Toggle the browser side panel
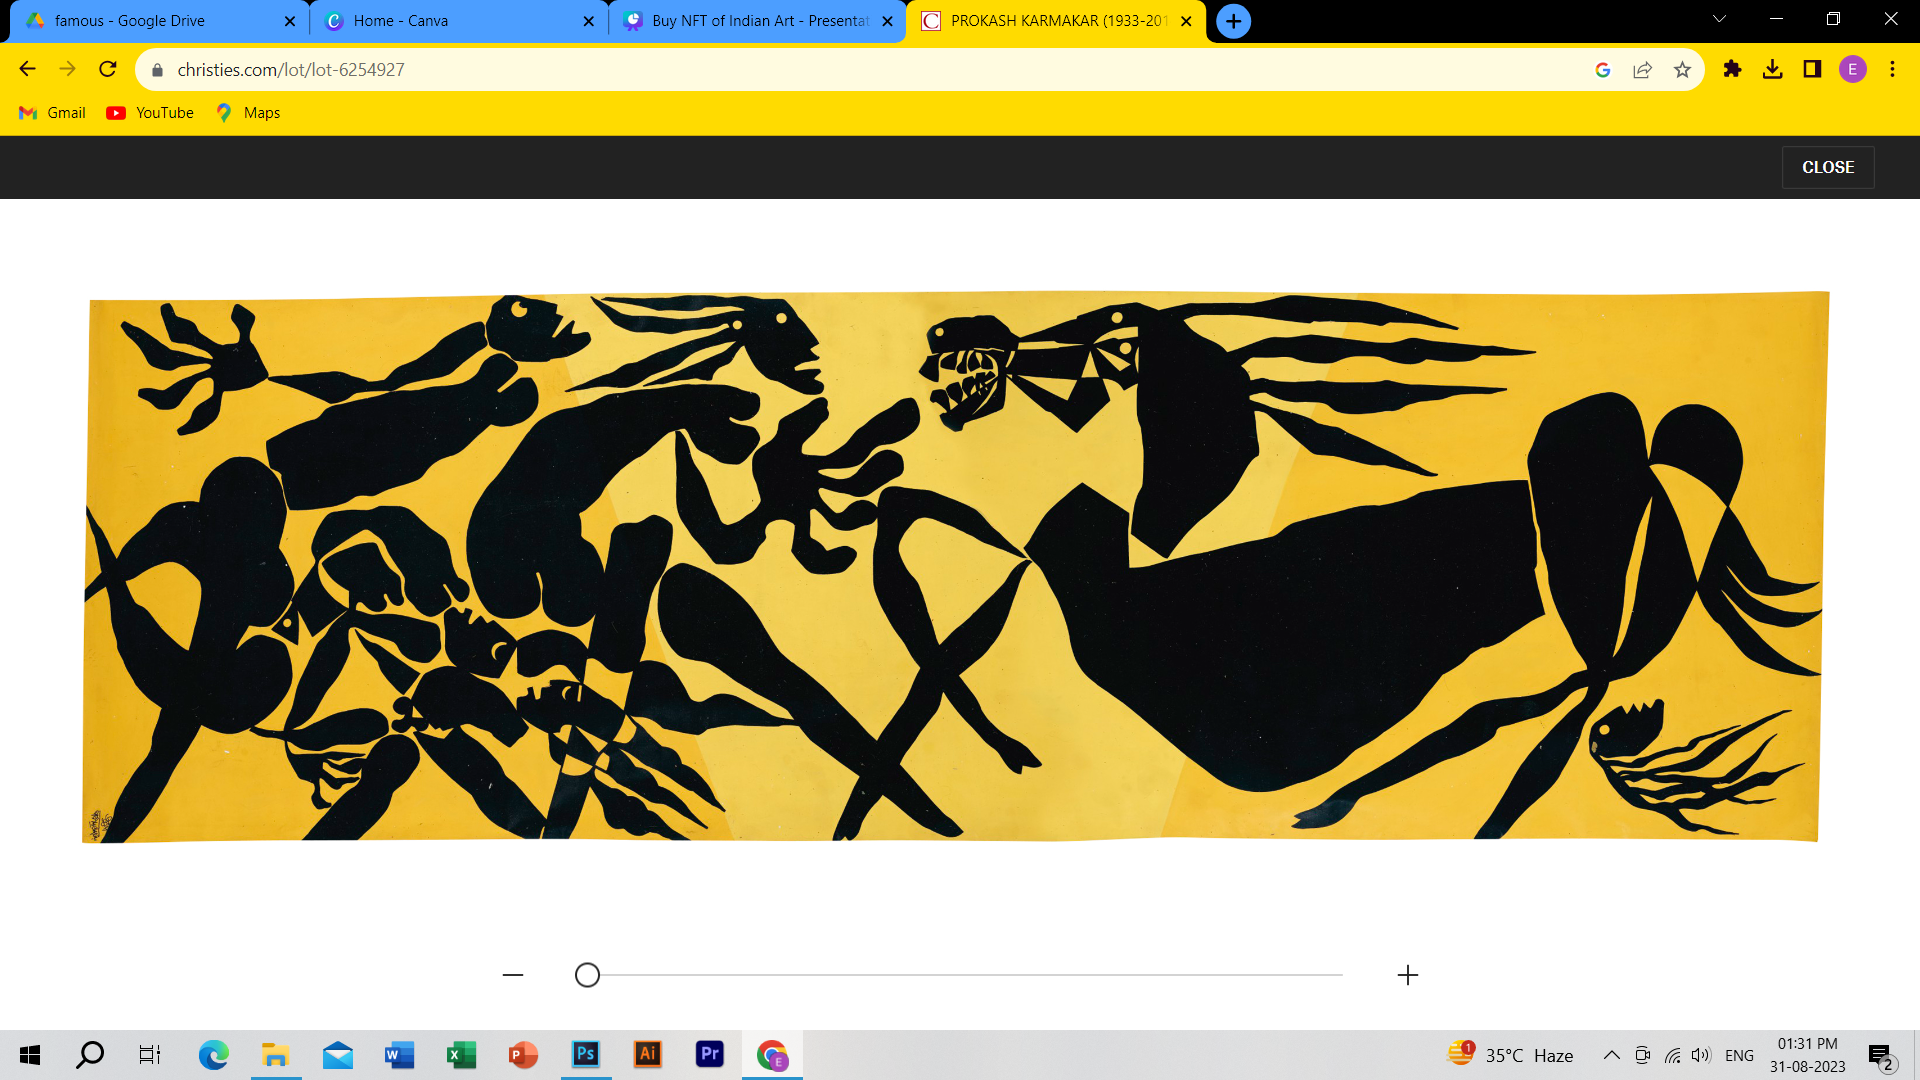Screen dimensions: 1920x1080 click(x=1812, y=69)
